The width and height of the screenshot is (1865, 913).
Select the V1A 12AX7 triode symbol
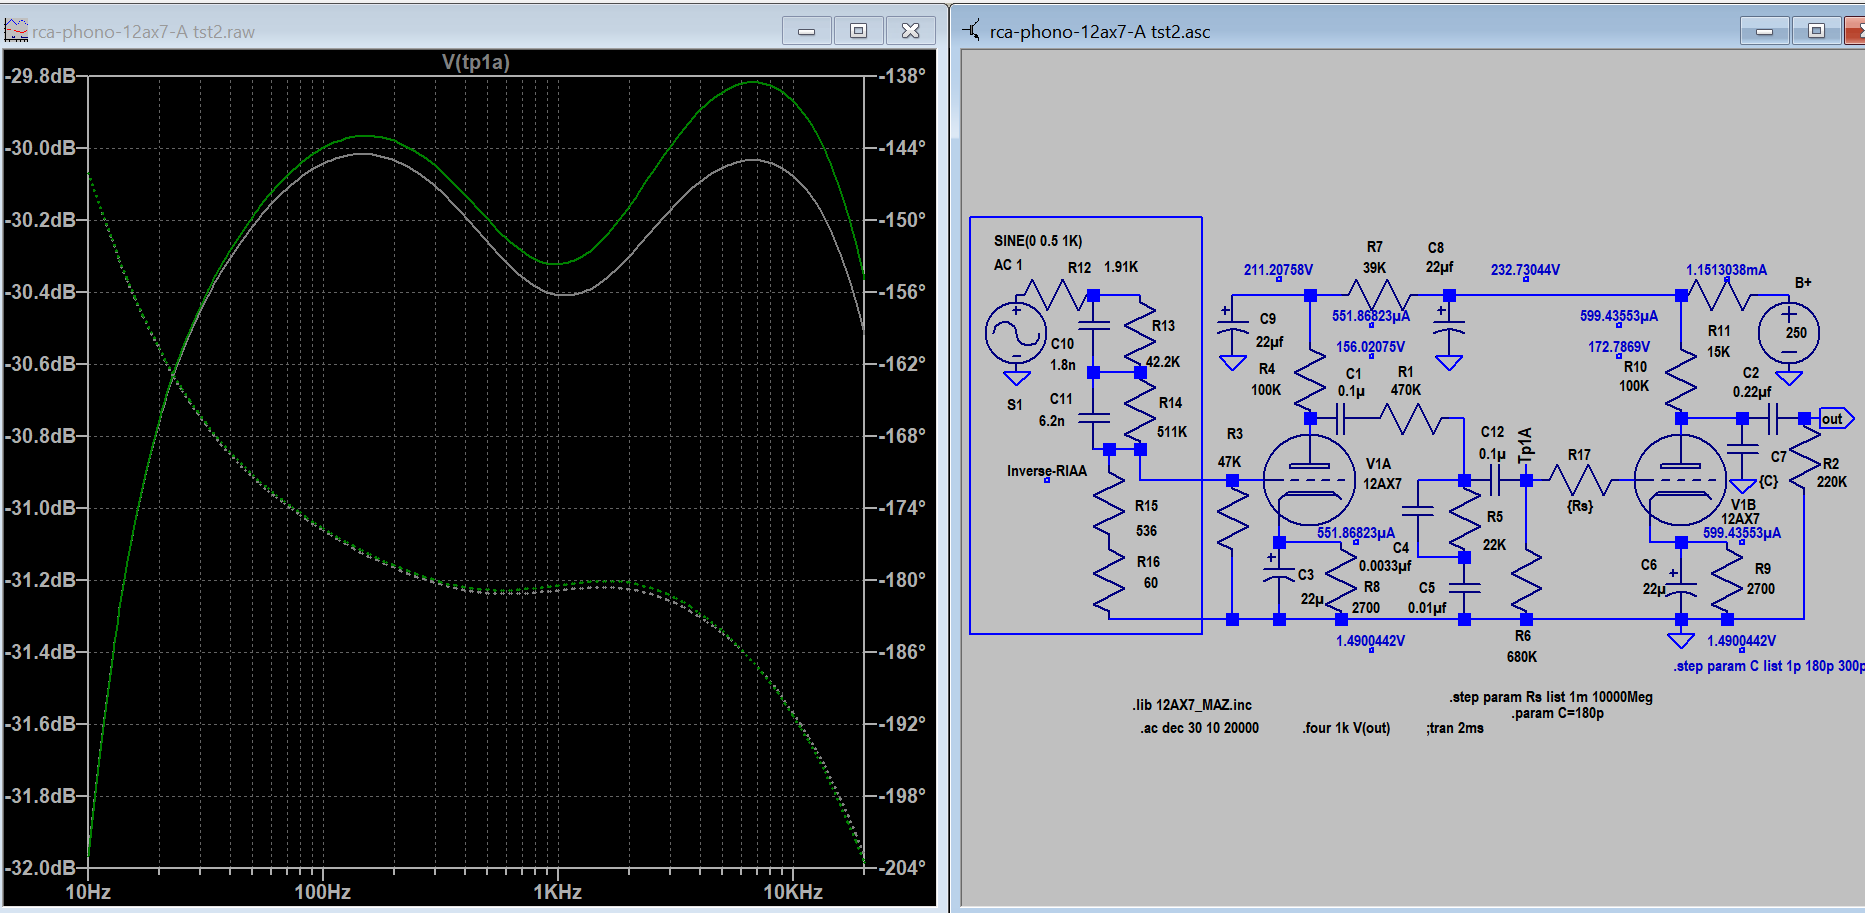pos(1309,480)
